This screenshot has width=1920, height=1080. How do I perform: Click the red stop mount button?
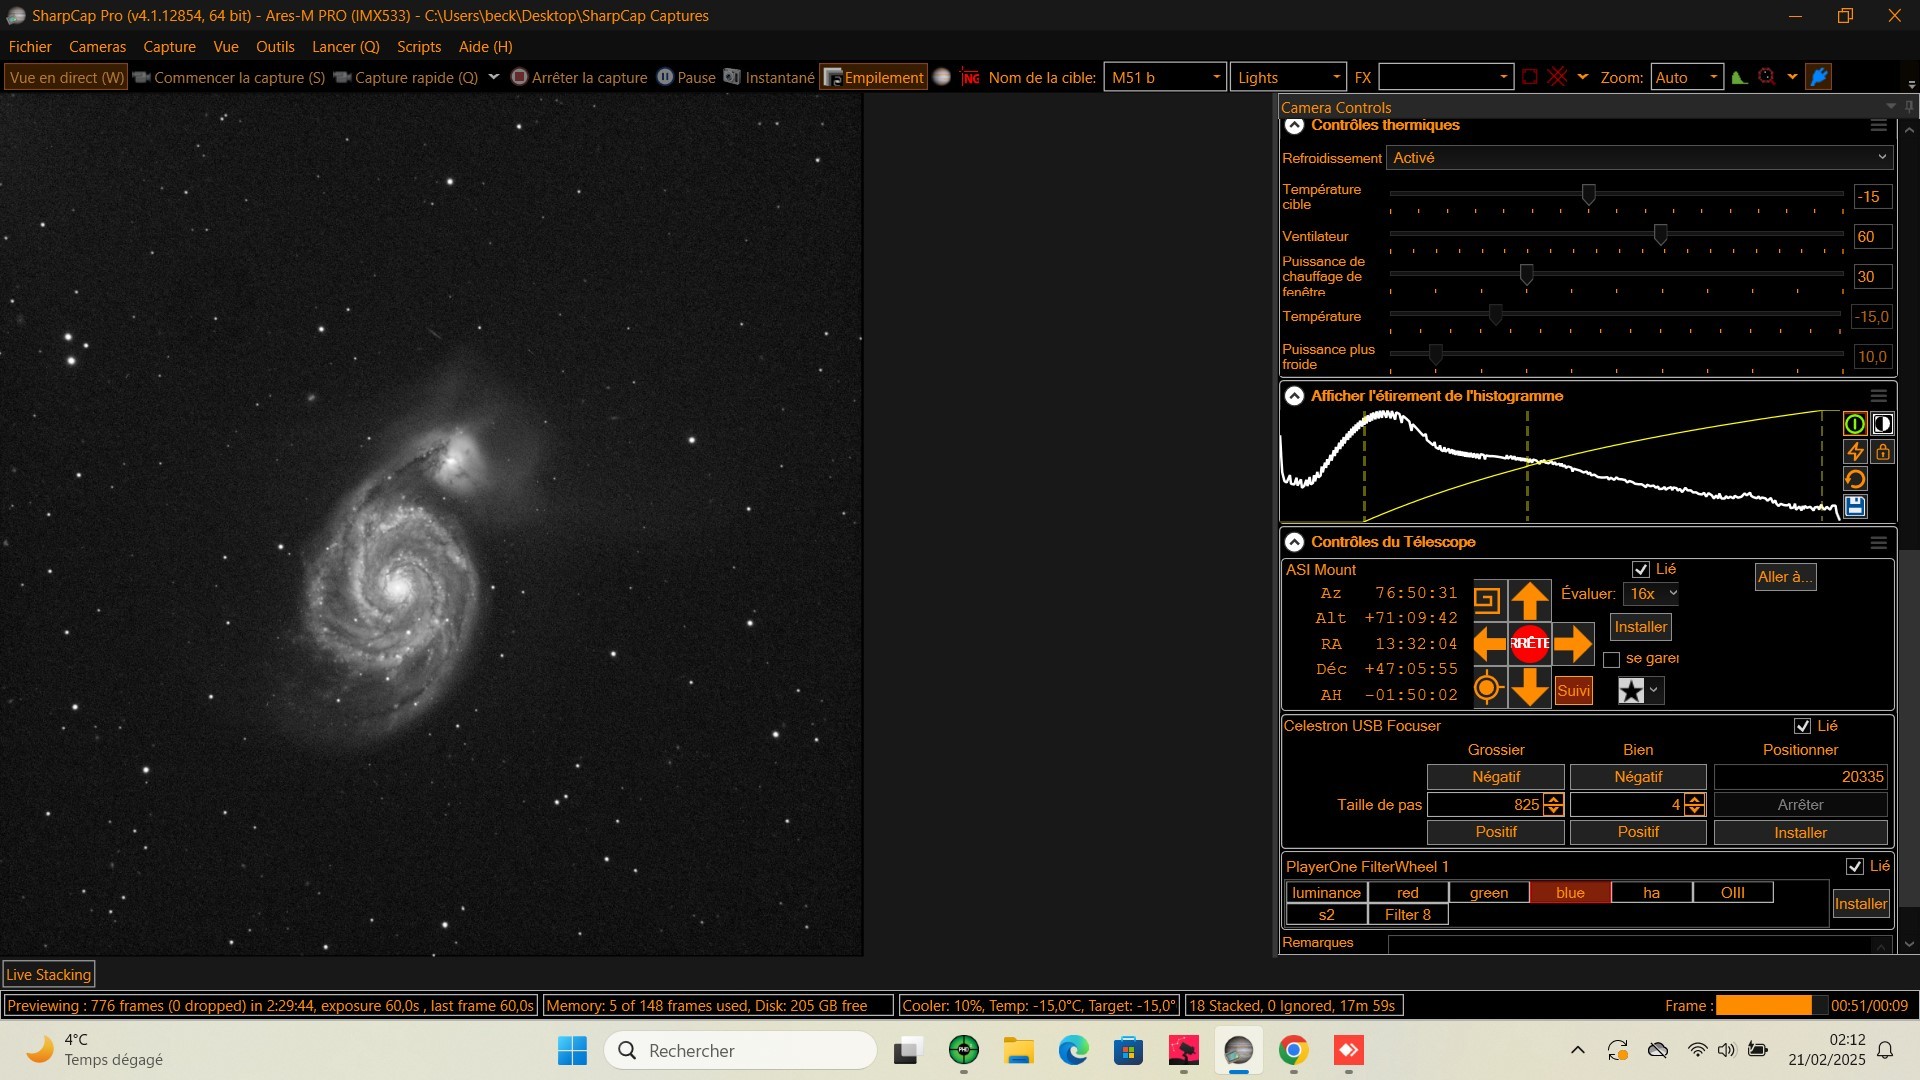click(x=1530, y=643)
